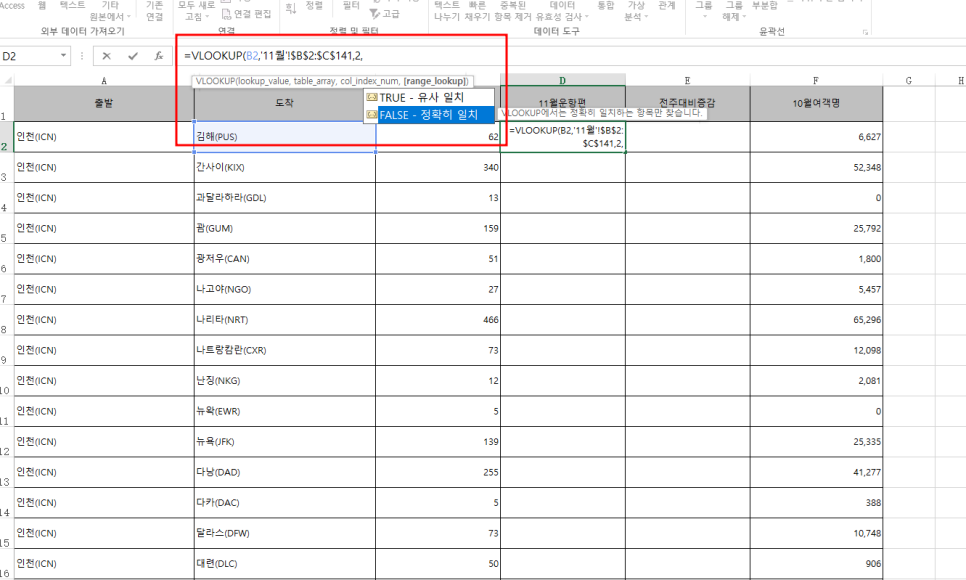Click the 출발 header cell
Screen dimensions: 966x580
(104, 104)
